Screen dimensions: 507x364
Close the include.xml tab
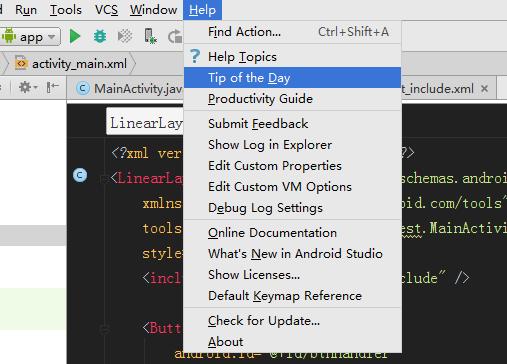pyautogui.click(x=484, y=89)
